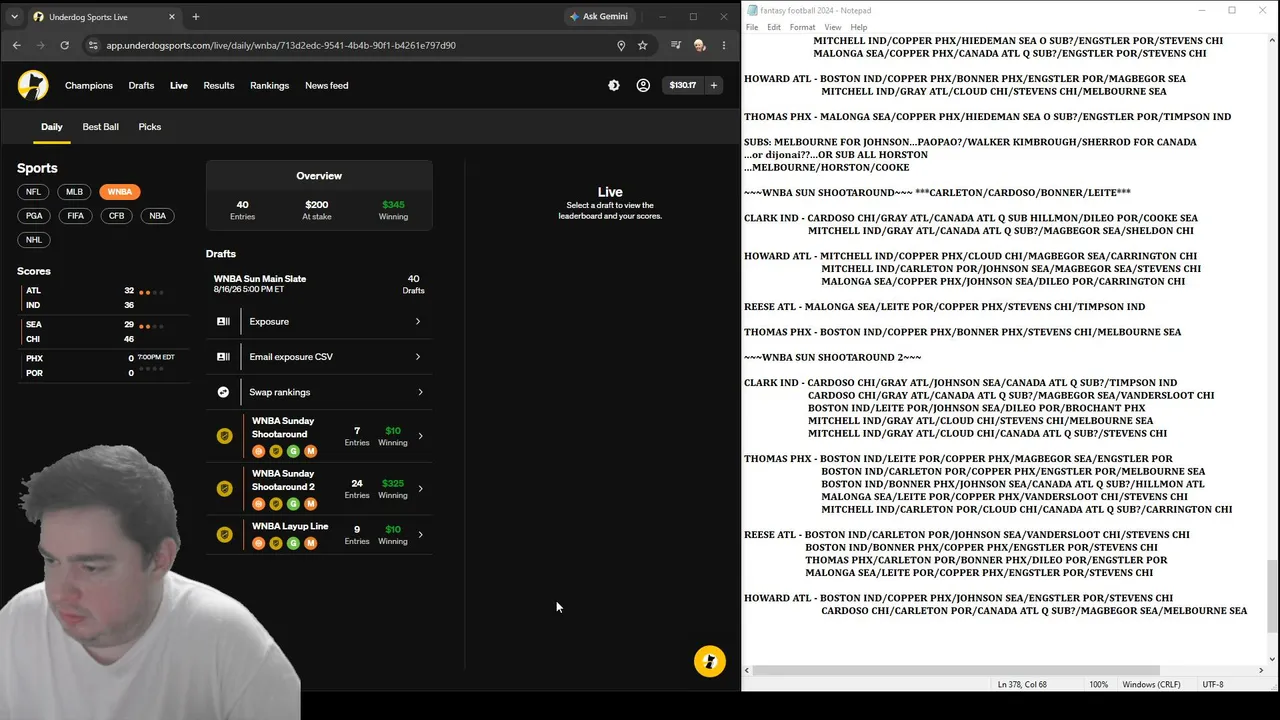
Task: Select the CFB sport filter
Action: pos(117,216)
